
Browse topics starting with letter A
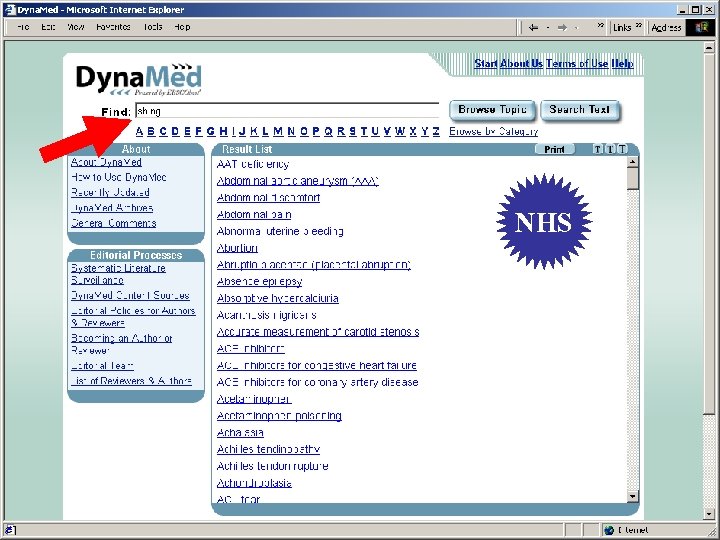140,132
